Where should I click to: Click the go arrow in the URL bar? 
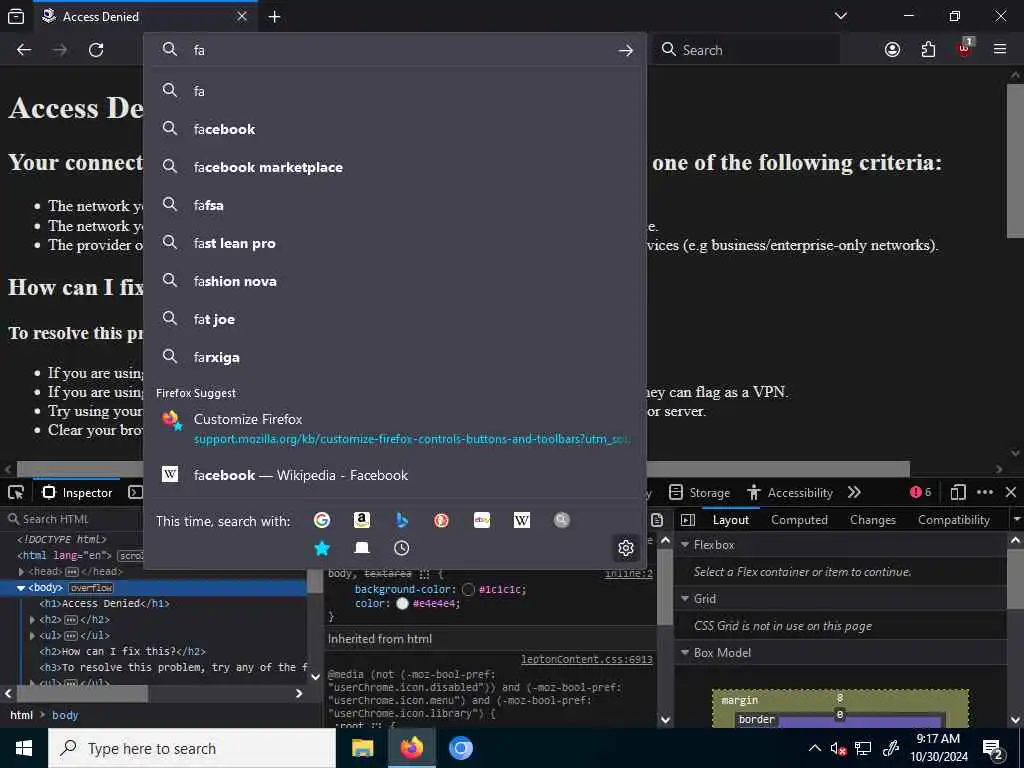(x=626, y=50)
